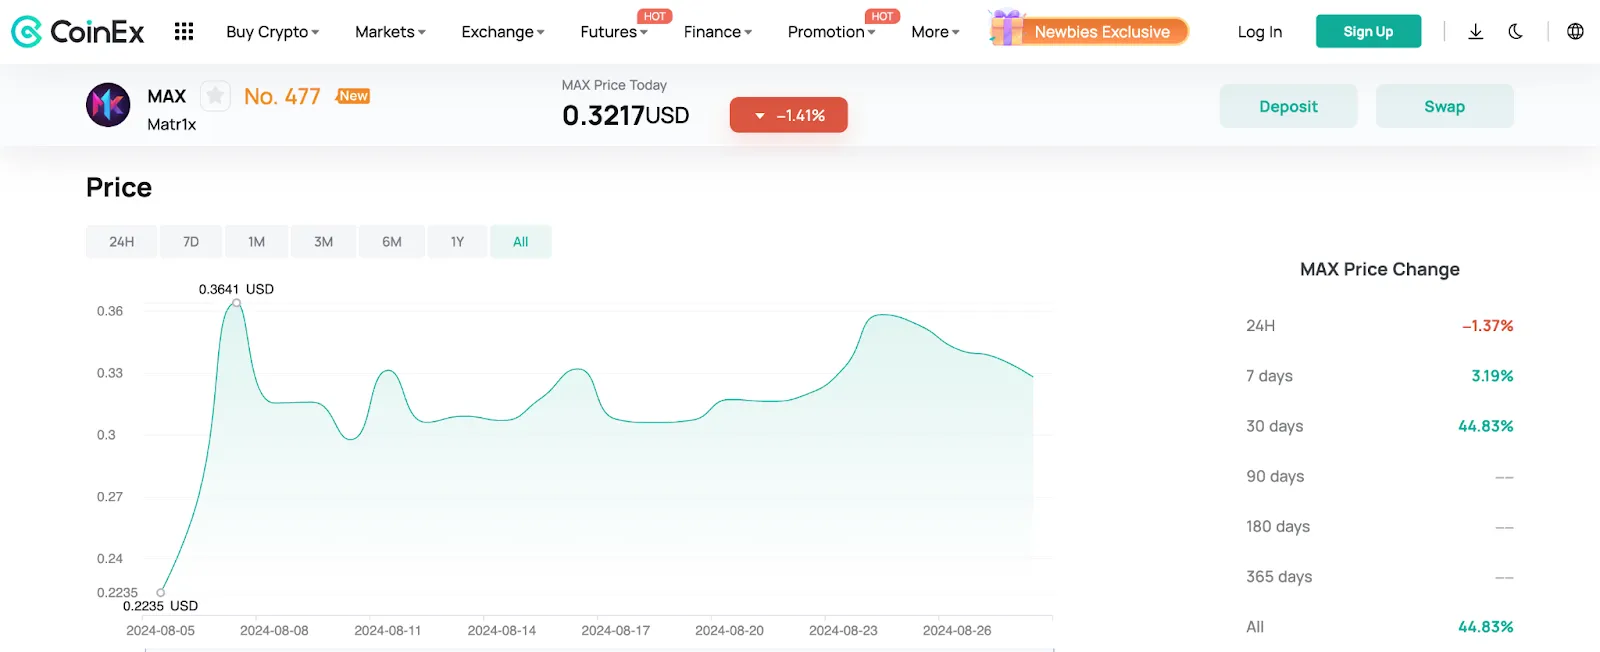Open the language globe icon
Screen dimensions: 1600x652
[1575, 32]
